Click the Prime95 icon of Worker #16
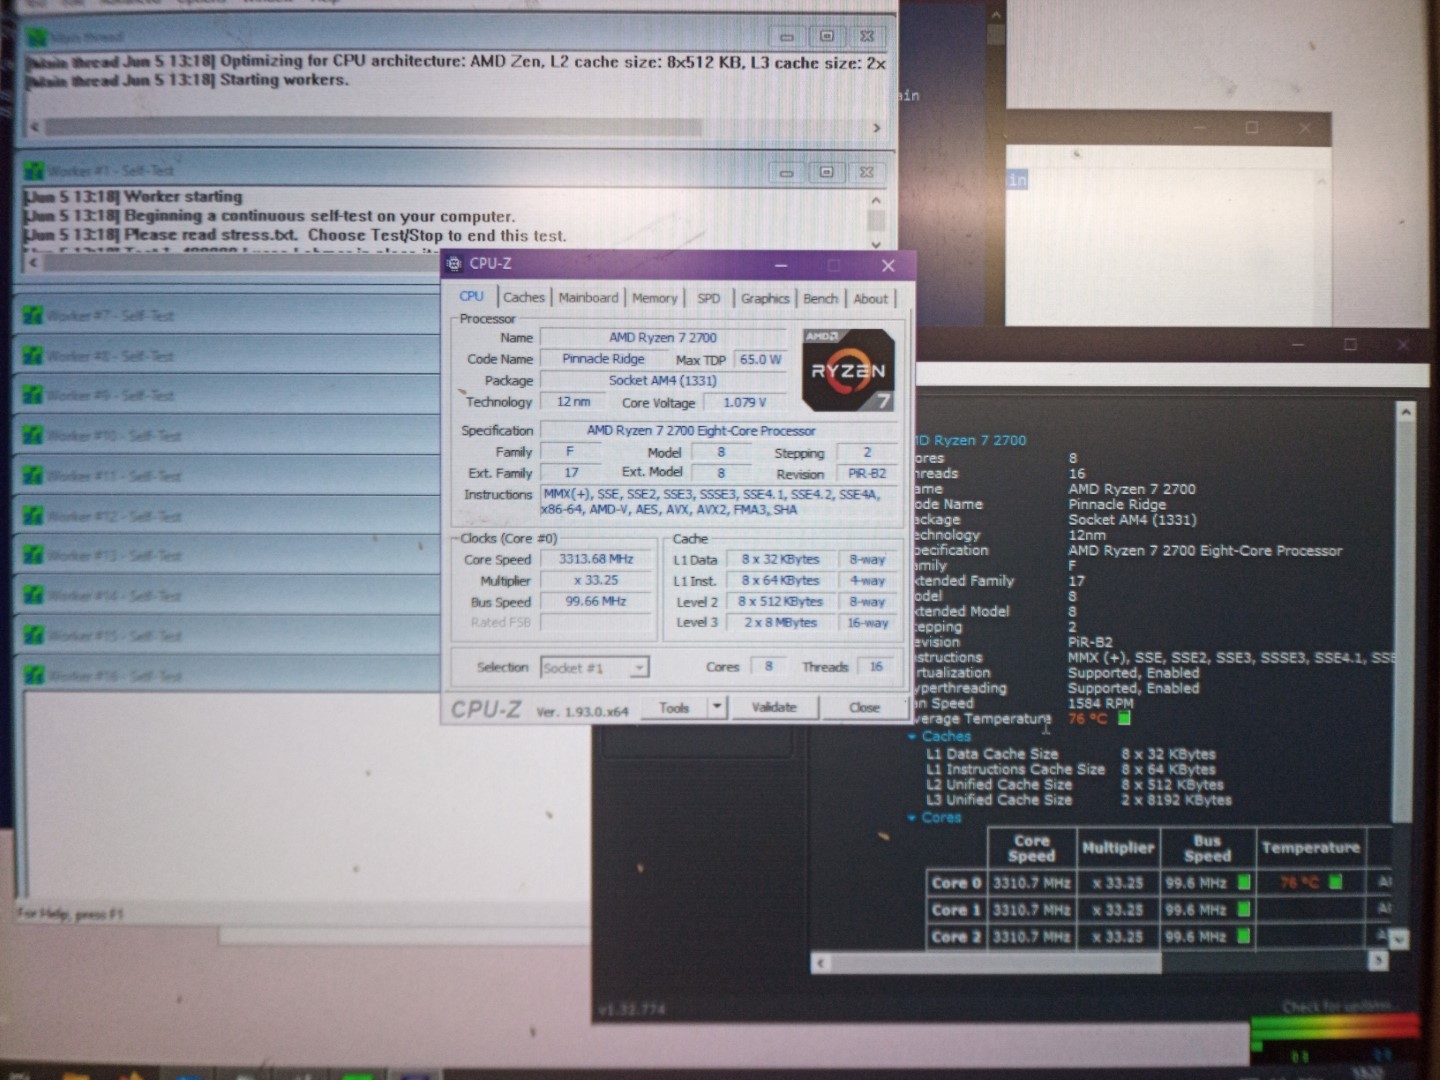Screen dimensions: 1440x1080 (33, 675)
